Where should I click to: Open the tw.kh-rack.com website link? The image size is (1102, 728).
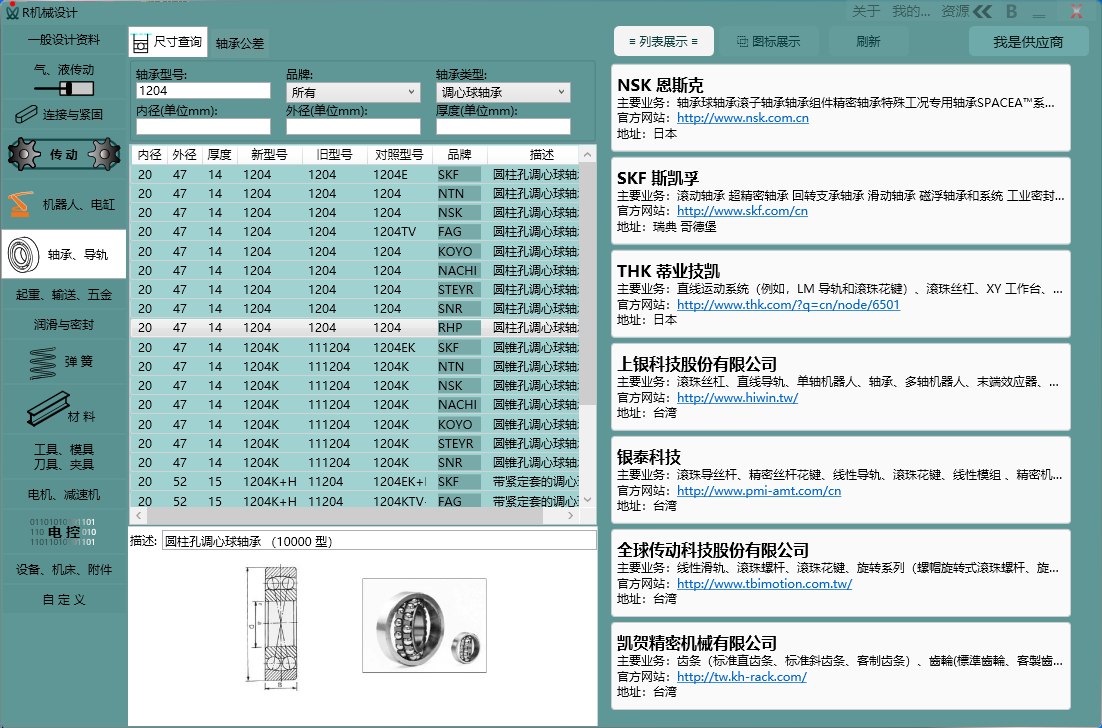(741, 677)
